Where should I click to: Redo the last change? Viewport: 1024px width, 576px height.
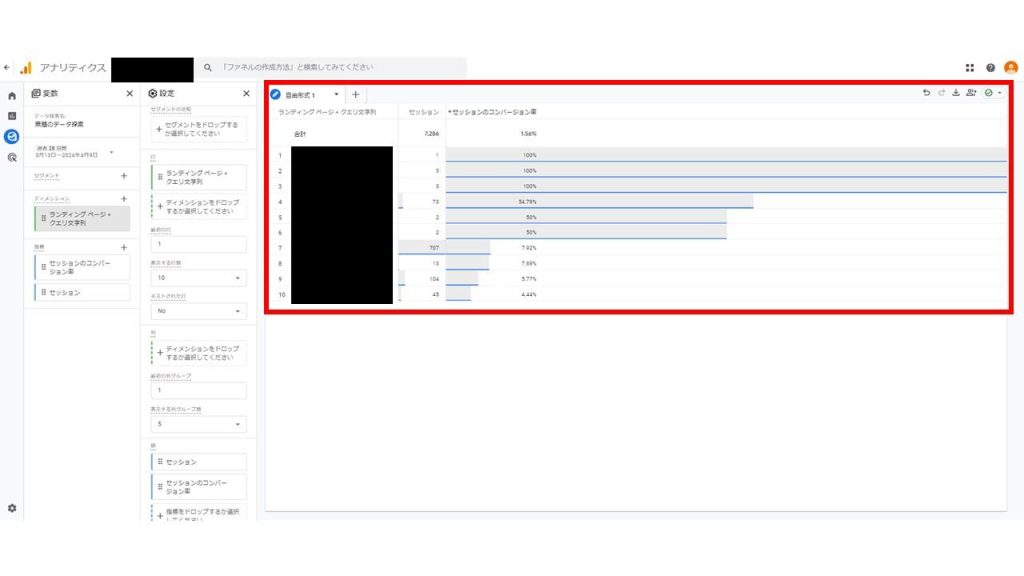941,93
